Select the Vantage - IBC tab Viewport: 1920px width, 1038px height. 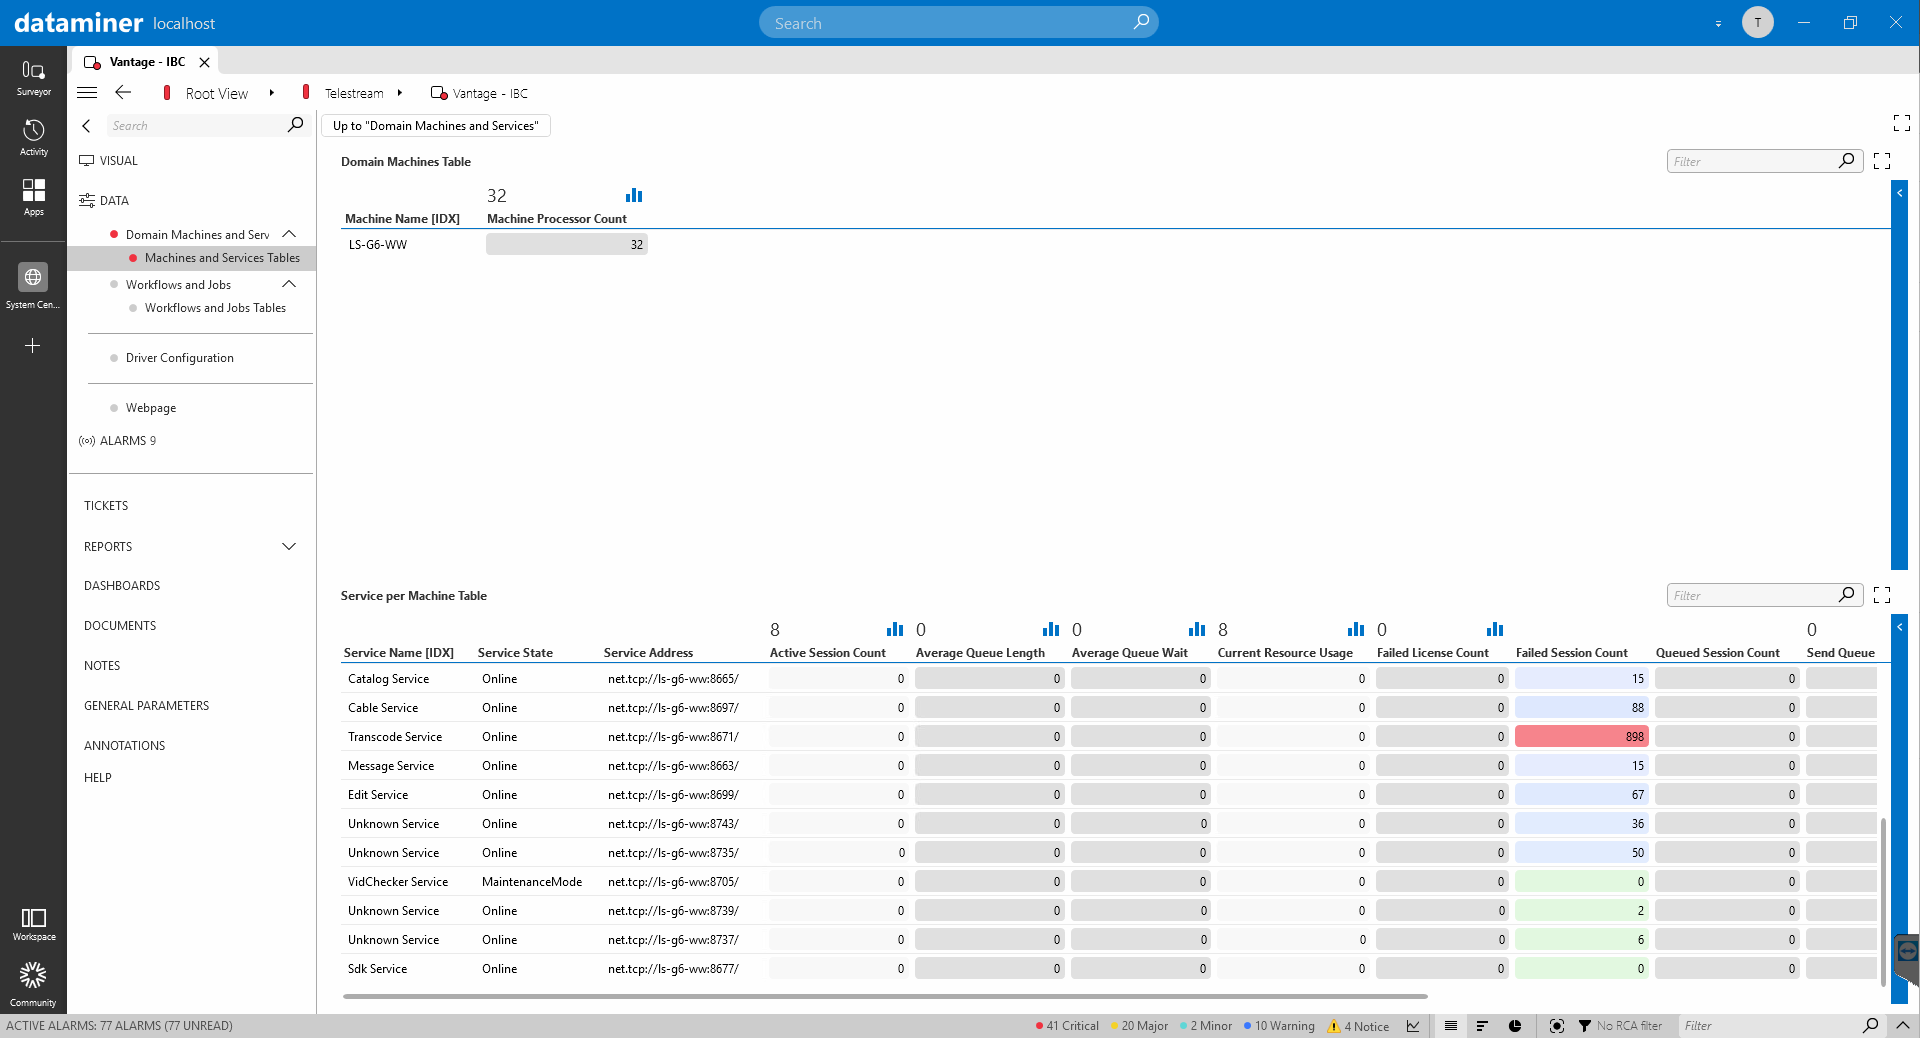click(147, 62)
